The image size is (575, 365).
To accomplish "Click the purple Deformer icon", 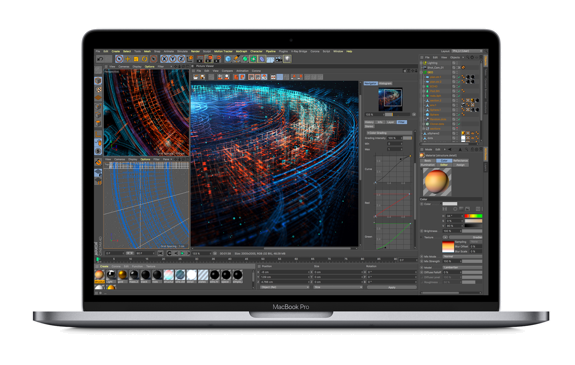I will [262, 59].
